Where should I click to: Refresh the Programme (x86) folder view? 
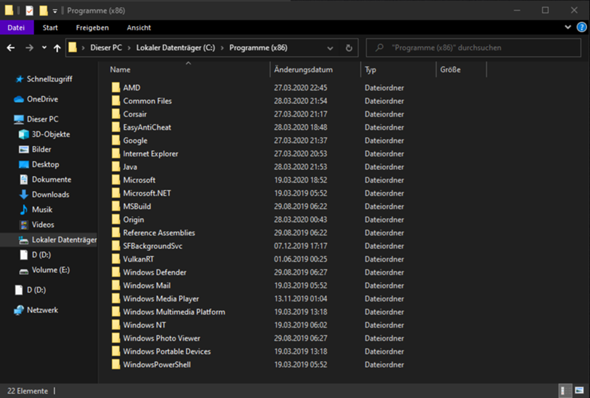click(349, 48)
